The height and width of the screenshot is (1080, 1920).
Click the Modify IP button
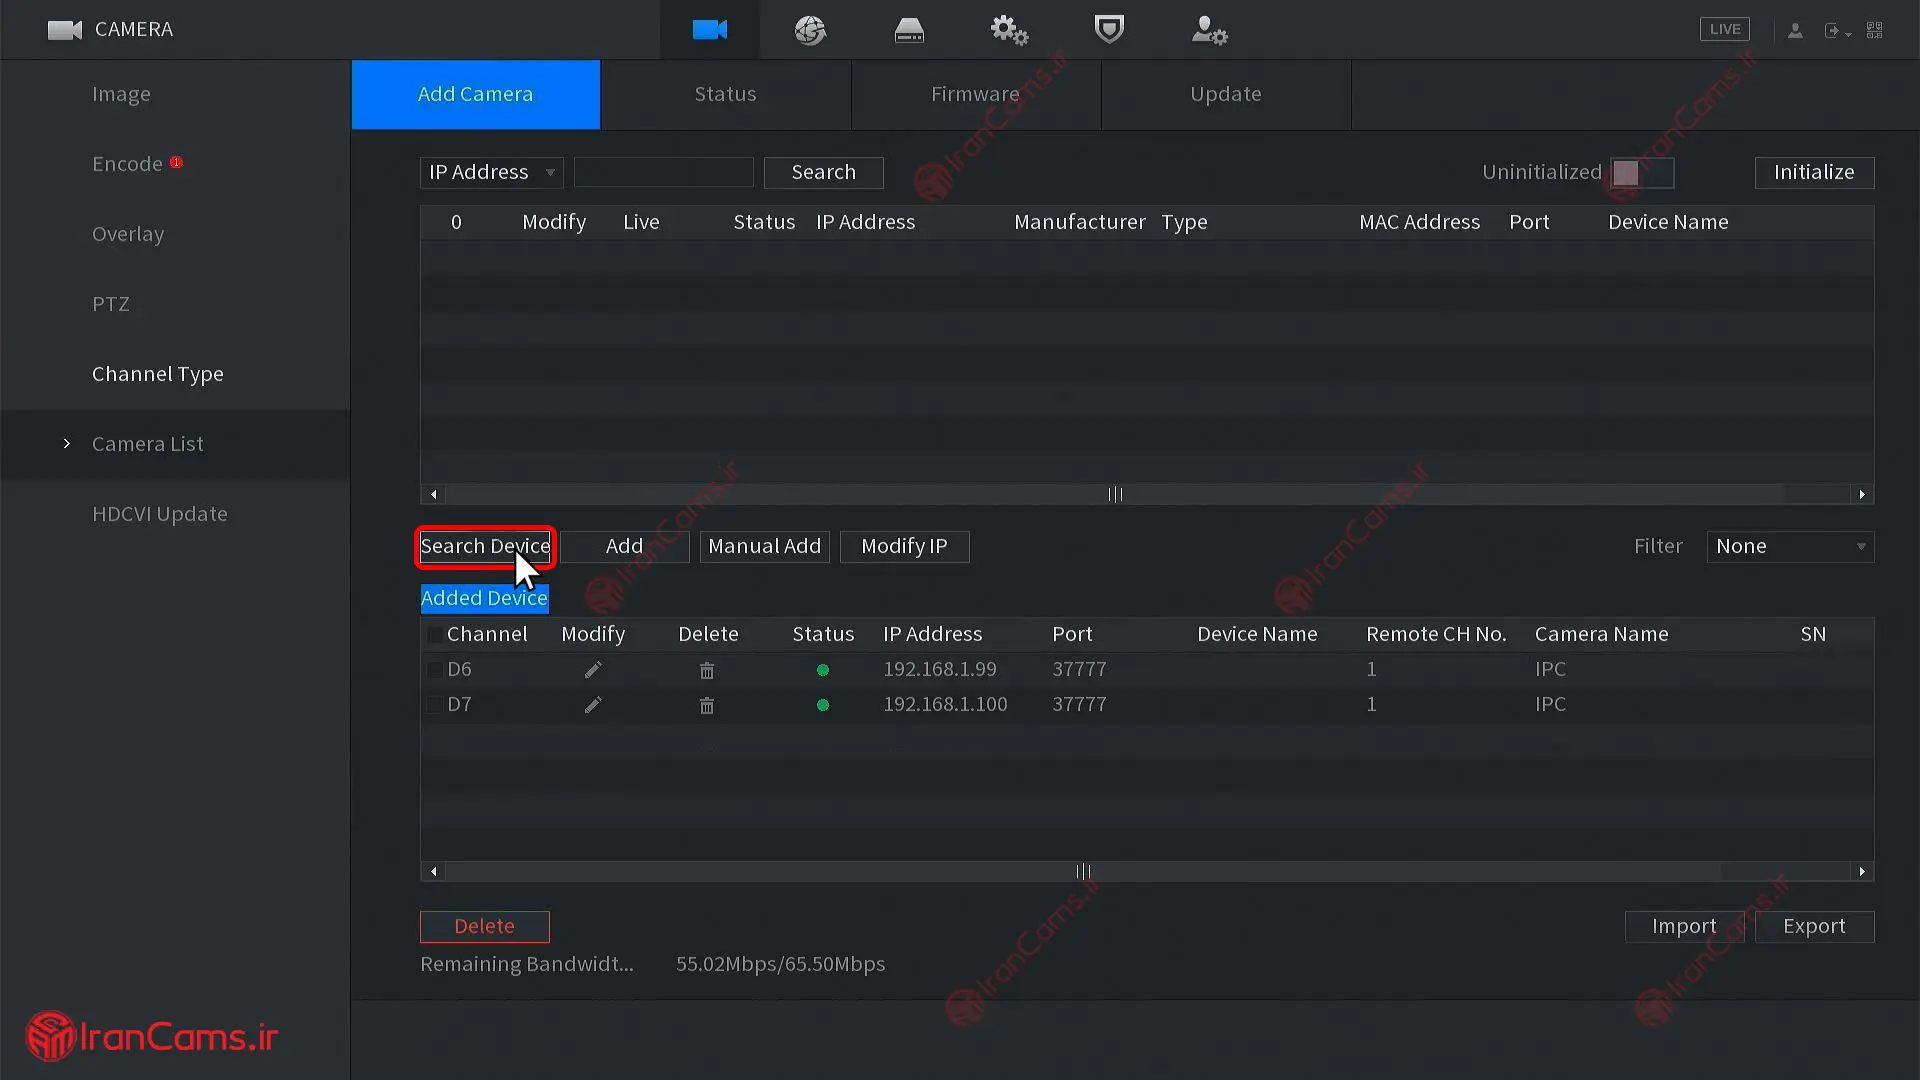click(905, 546)
